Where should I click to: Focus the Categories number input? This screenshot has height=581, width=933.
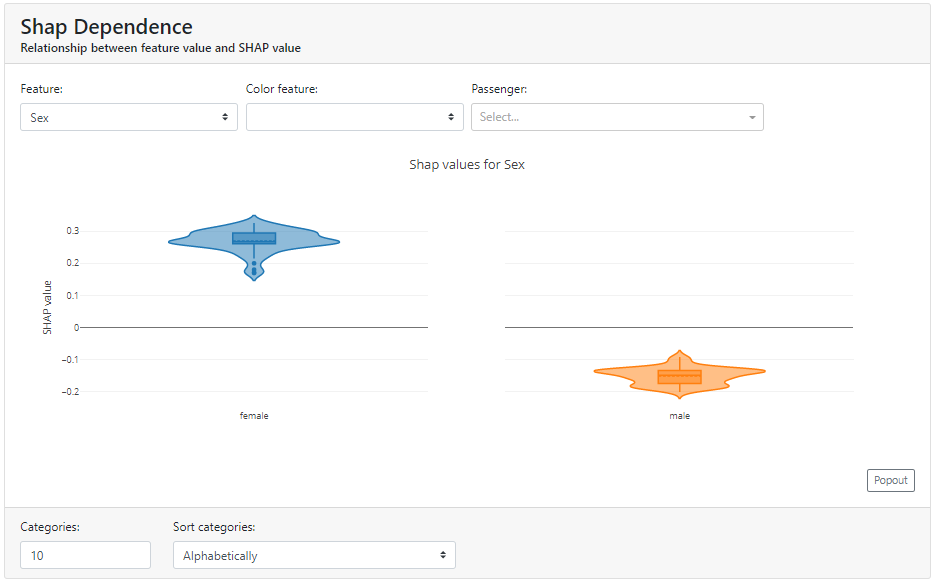[85, 555]
